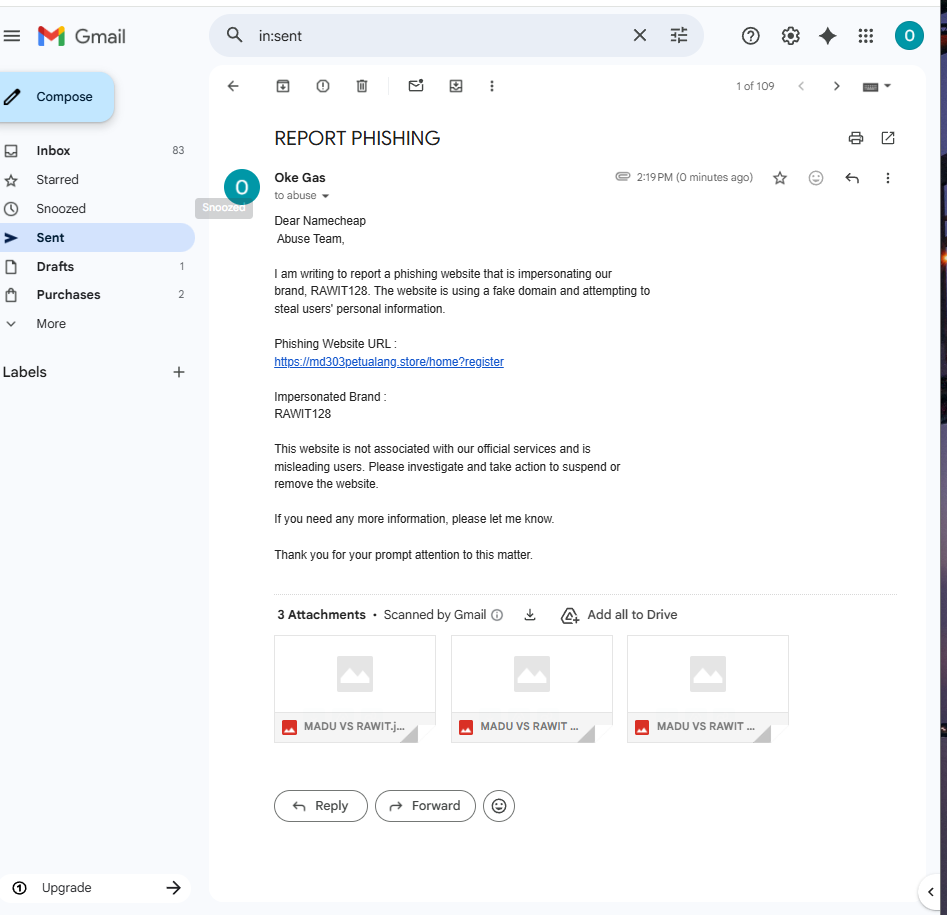Image resolution: width=947 pixels, height=915 pixels.
Task: Go to the newer conversation arrow
Action: pyautogui.click(x=801, y=86)
